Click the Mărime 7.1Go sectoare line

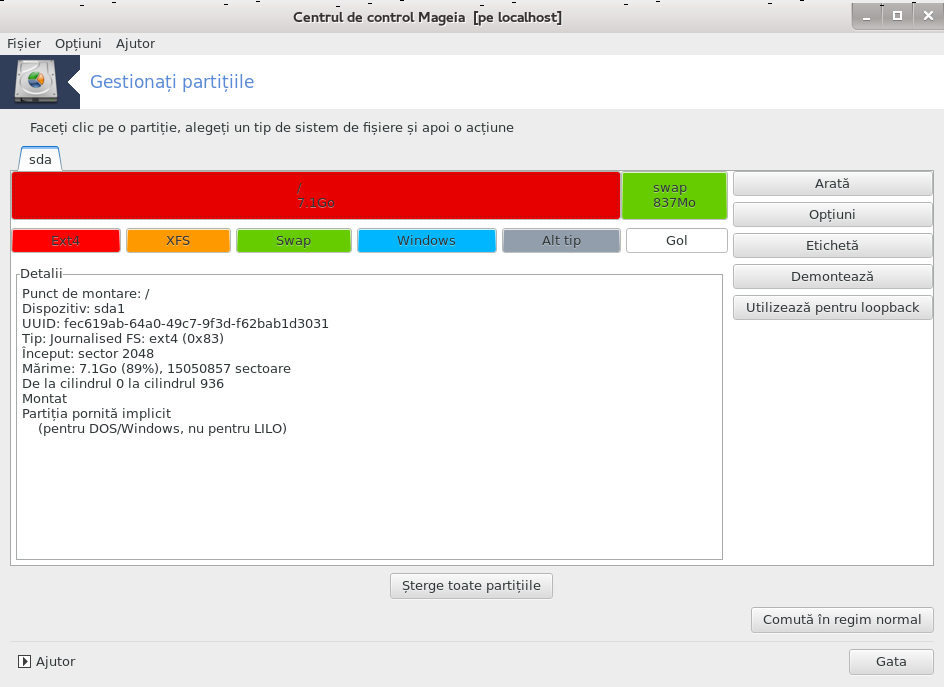(x=157, y=368)
